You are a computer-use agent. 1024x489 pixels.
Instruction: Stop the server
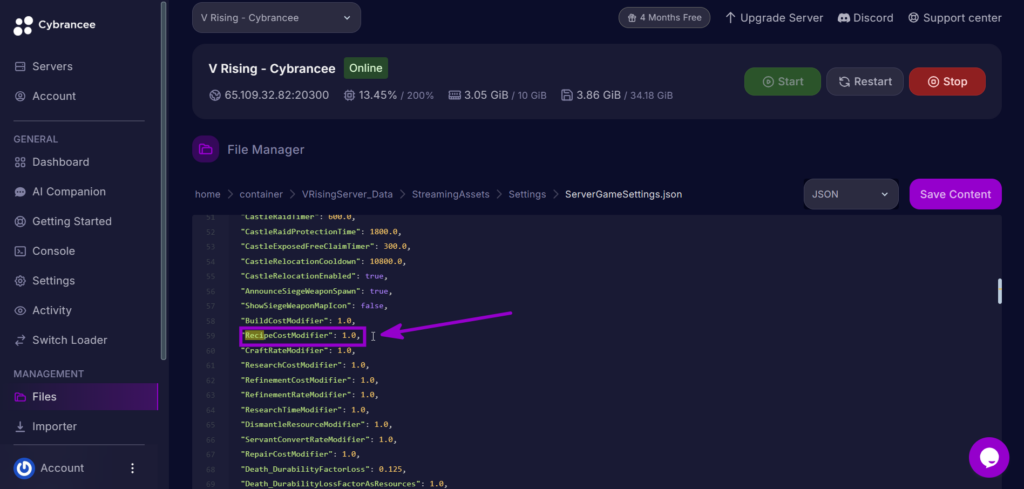pyautogui.click(x=947, y=82)
